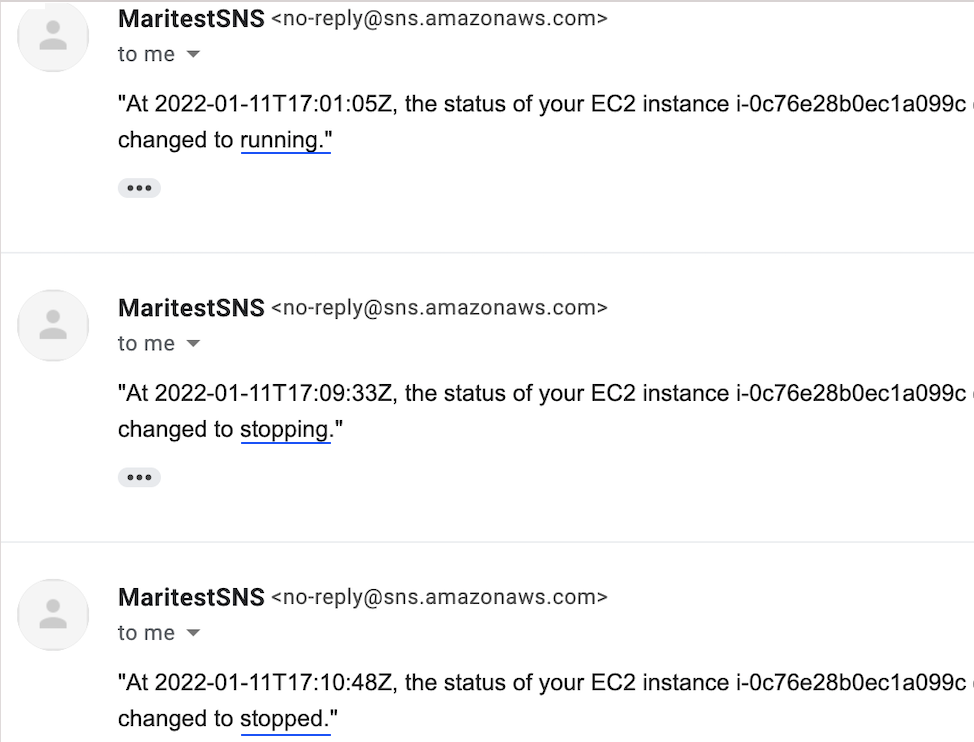The height and width of the screenshot is (742, 974).
Task: Click the sender avatar on the stopping-status email
Action: (x=53, y=325)
